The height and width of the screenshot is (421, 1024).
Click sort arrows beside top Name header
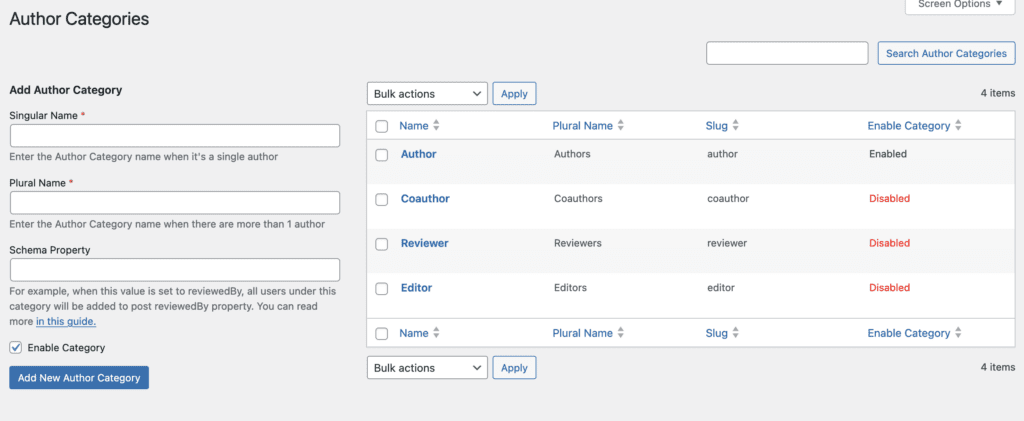point(436,126)
